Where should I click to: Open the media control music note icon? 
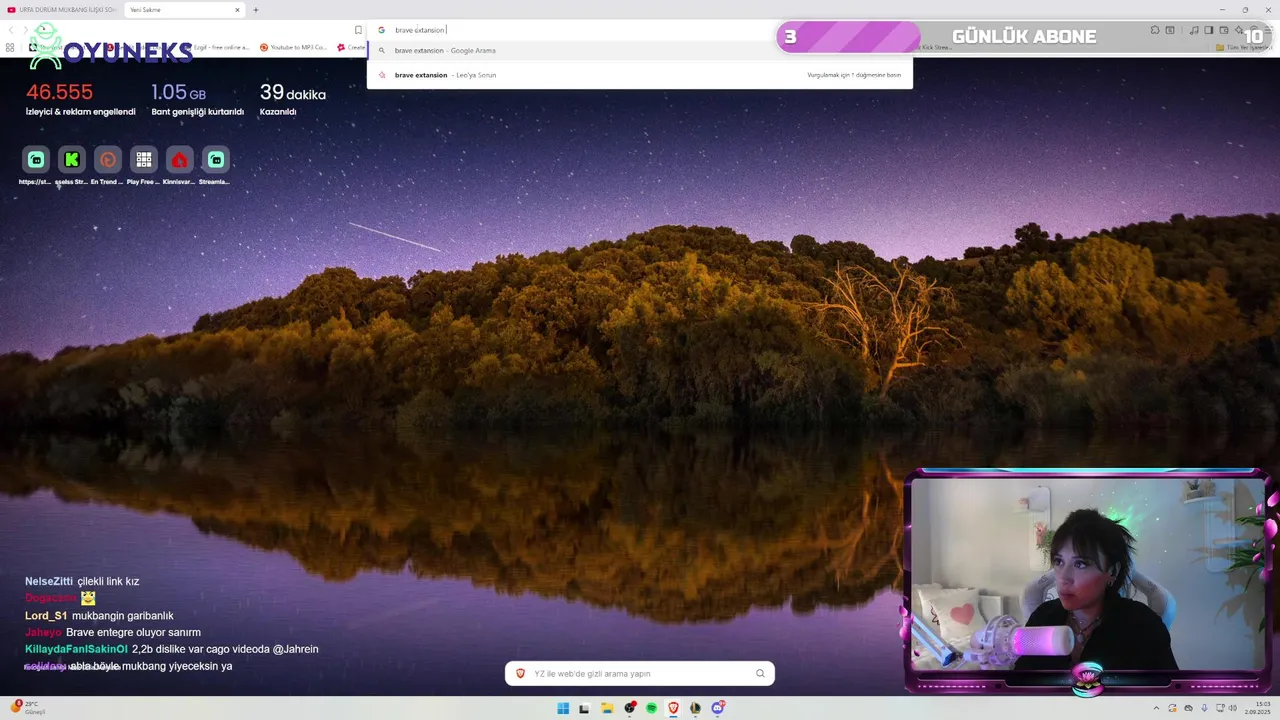[x=1195, y=30]
